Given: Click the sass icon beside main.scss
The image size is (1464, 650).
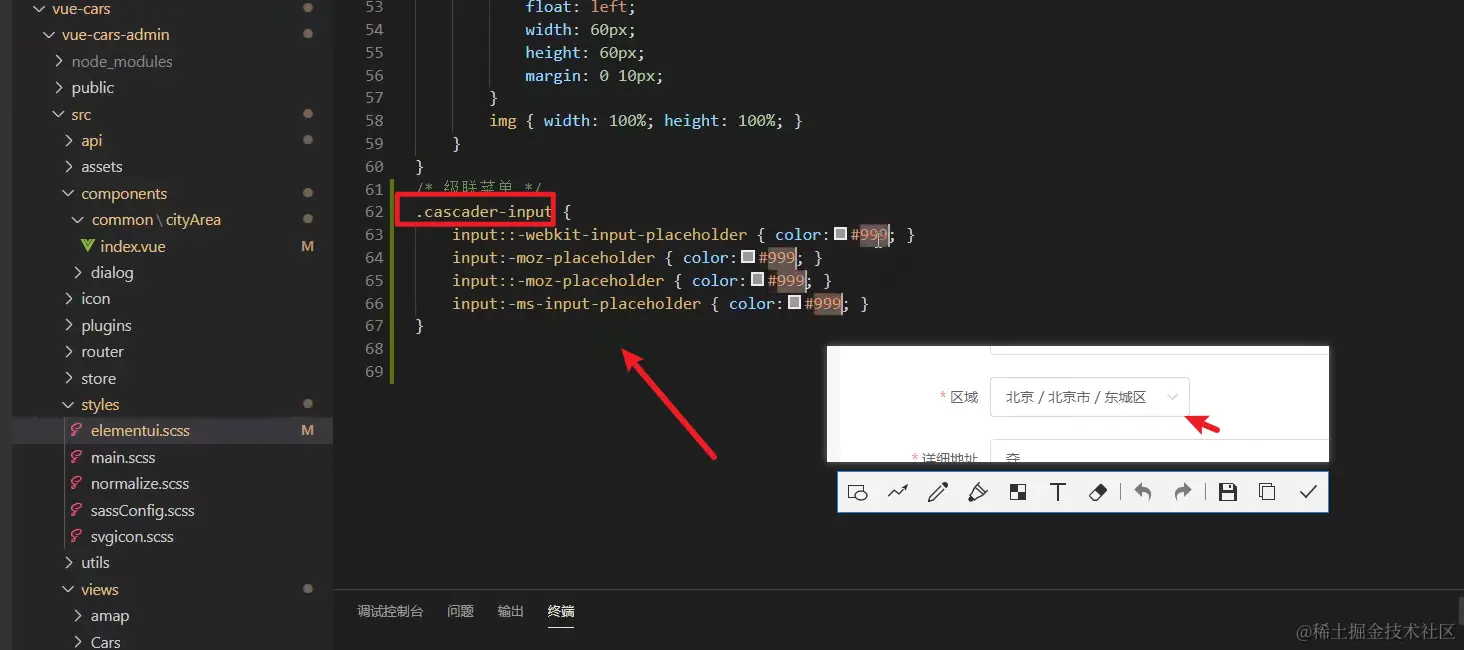Looking at the screenshot, I should point(77,457).
